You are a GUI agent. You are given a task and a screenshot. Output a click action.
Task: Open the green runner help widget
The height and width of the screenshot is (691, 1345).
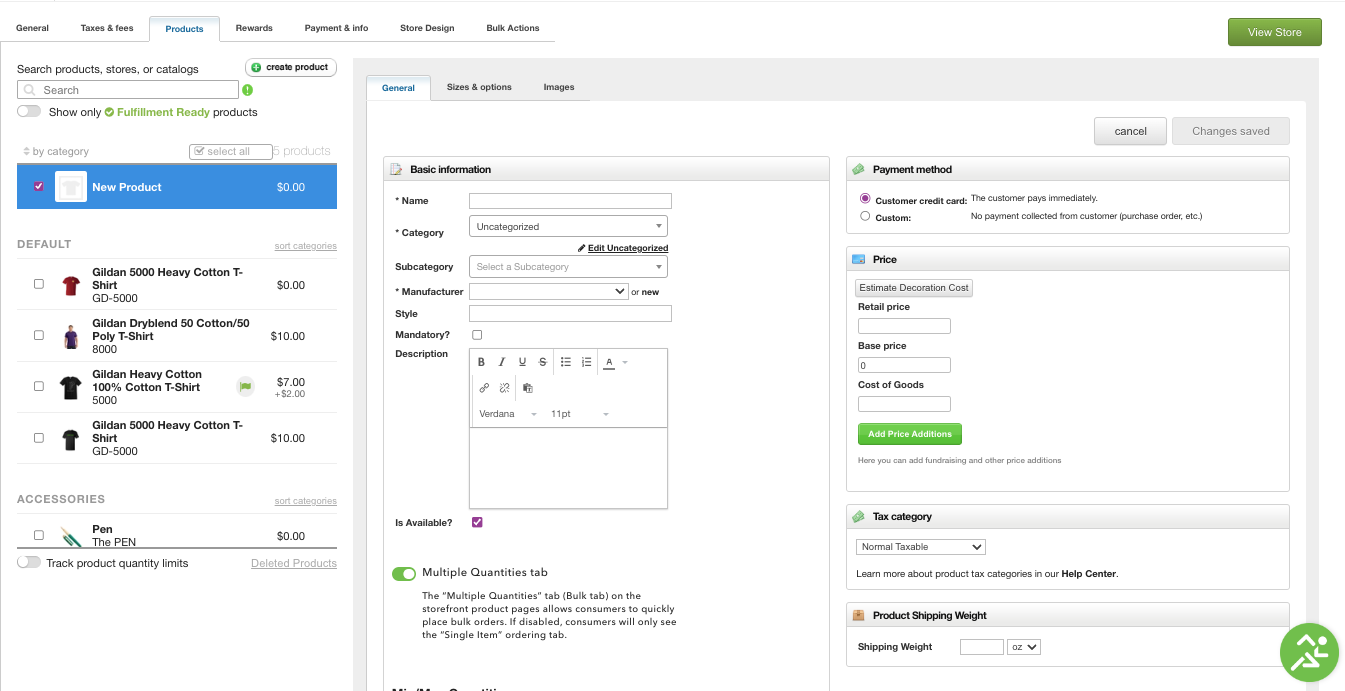click(1310, 653)
